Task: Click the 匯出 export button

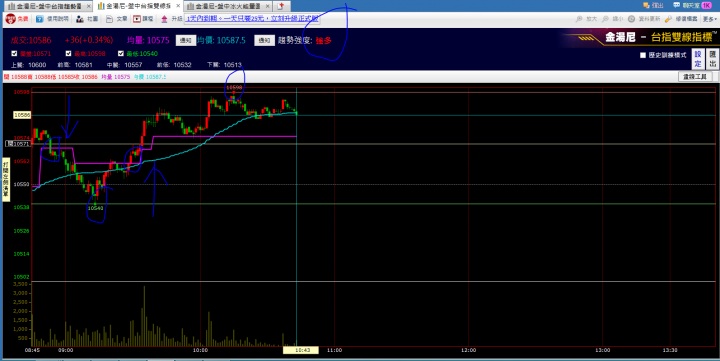Action: (712, 59)
